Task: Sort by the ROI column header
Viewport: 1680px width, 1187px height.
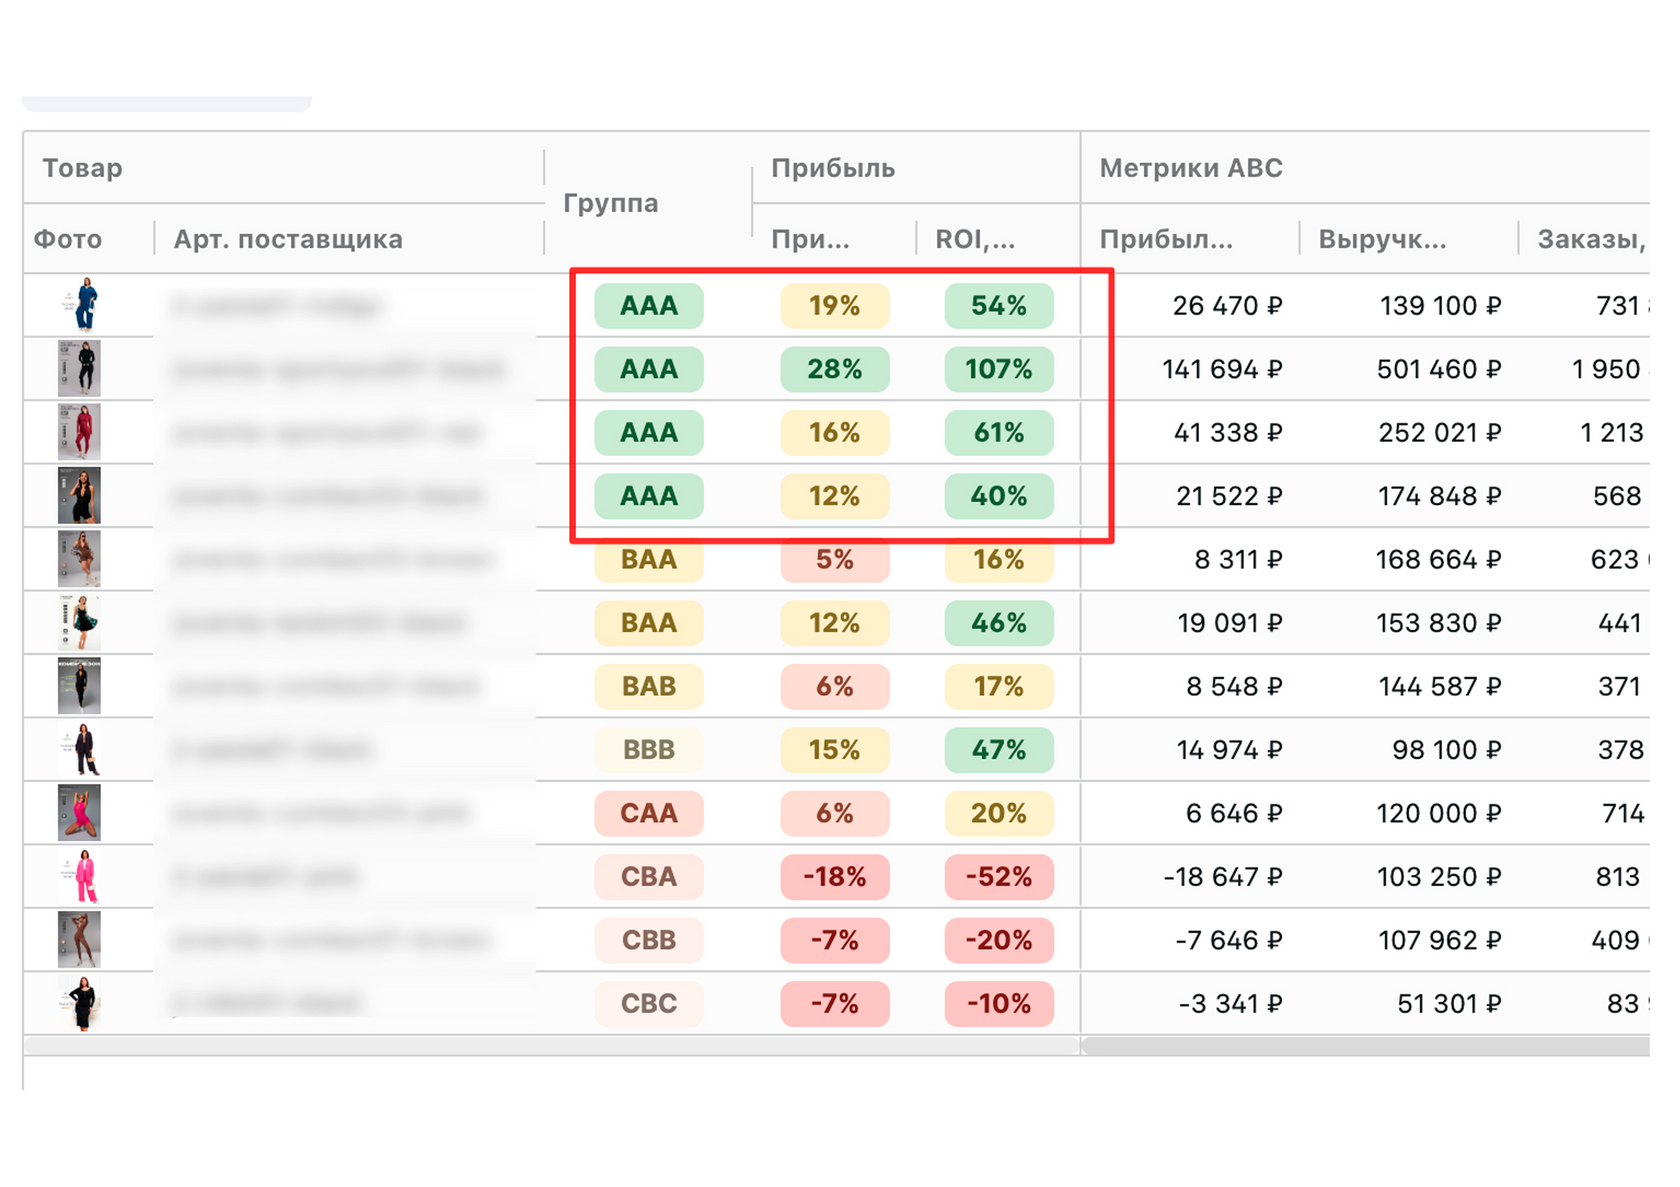Action: [975, 239]
